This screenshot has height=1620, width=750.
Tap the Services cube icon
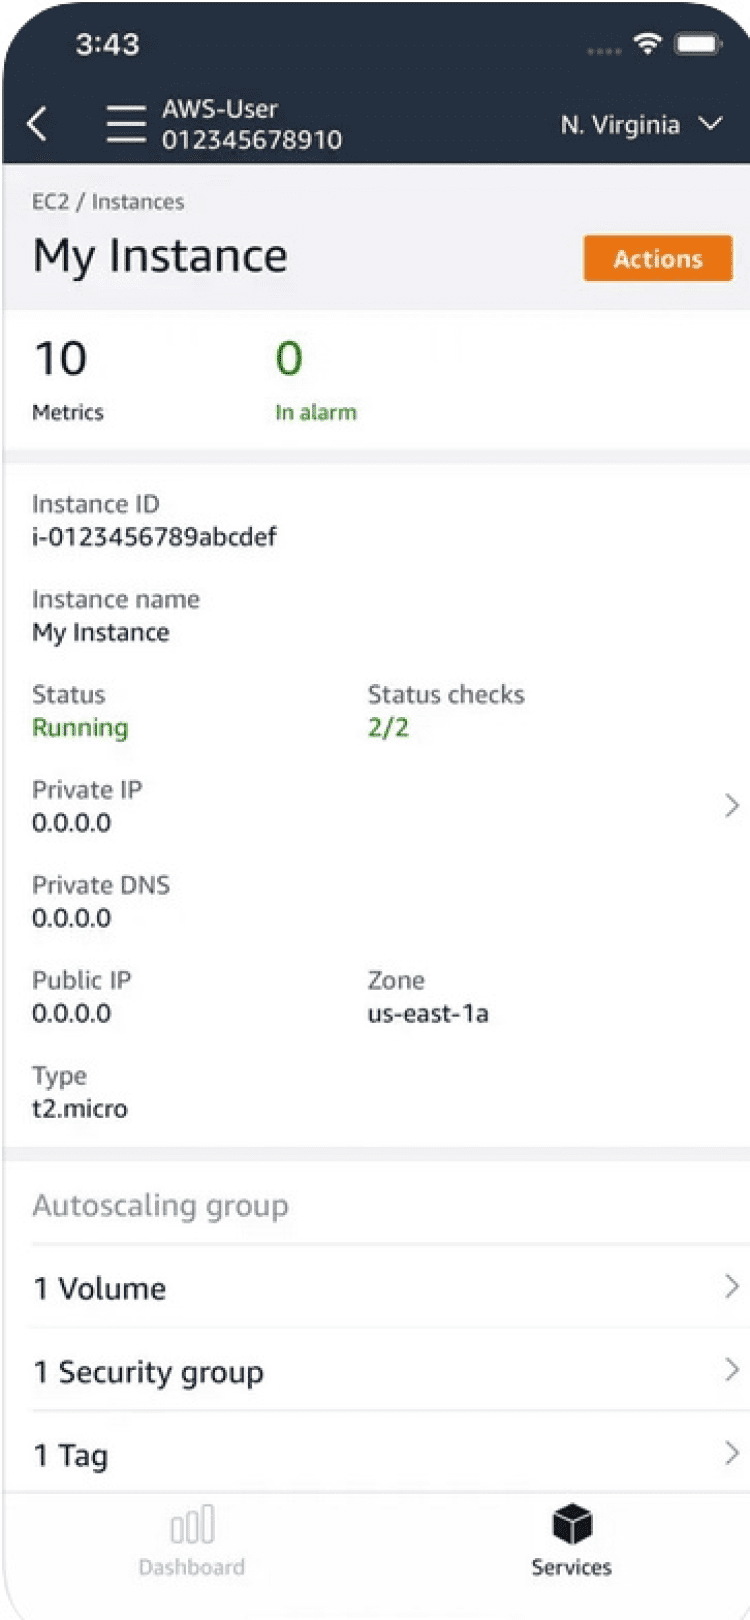(x=571, y=1524)
